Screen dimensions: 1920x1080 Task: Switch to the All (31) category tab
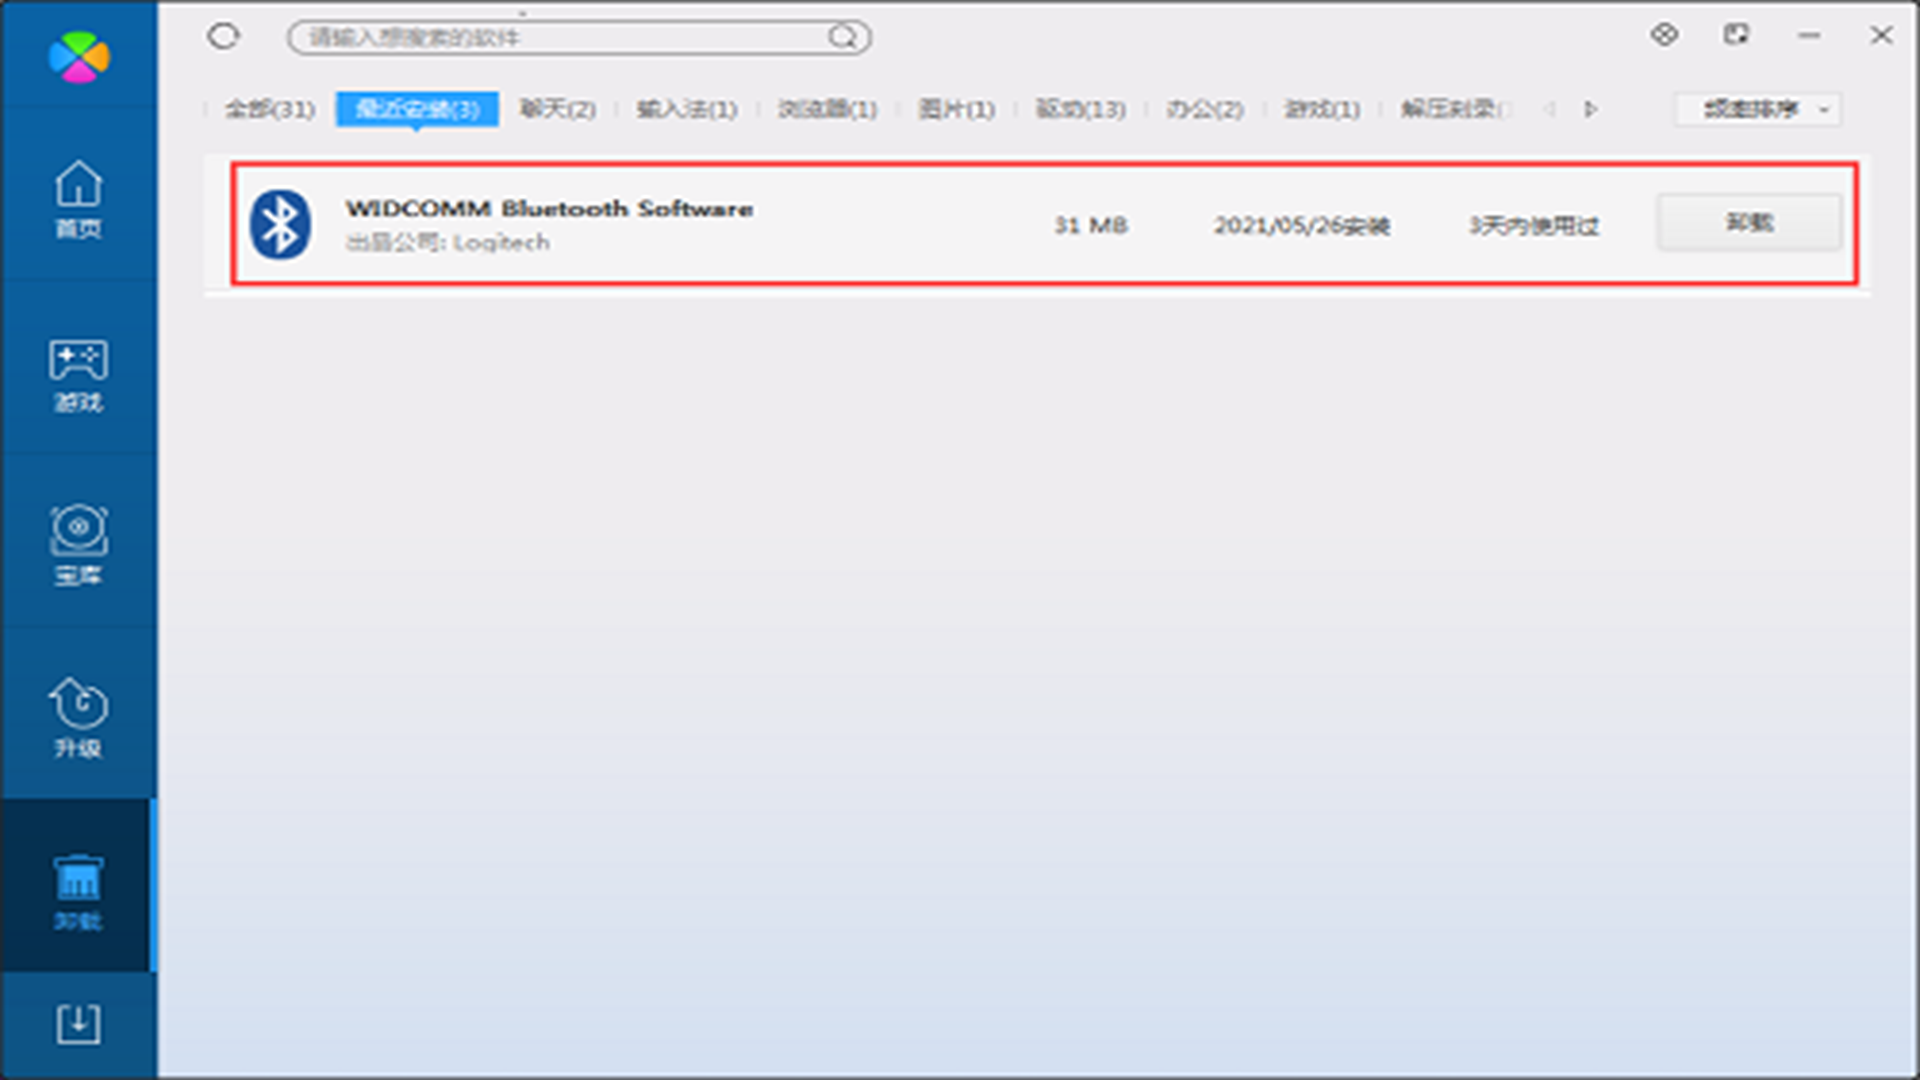269,109
